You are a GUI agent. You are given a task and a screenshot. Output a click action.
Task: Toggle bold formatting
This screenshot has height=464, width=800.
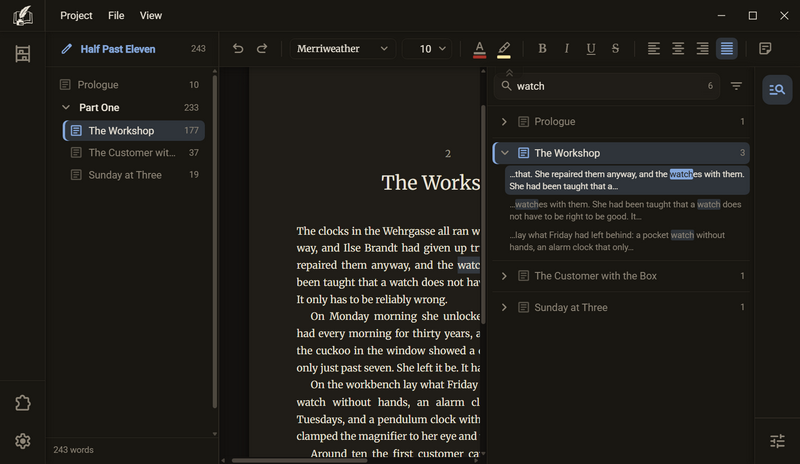[542, 48]
